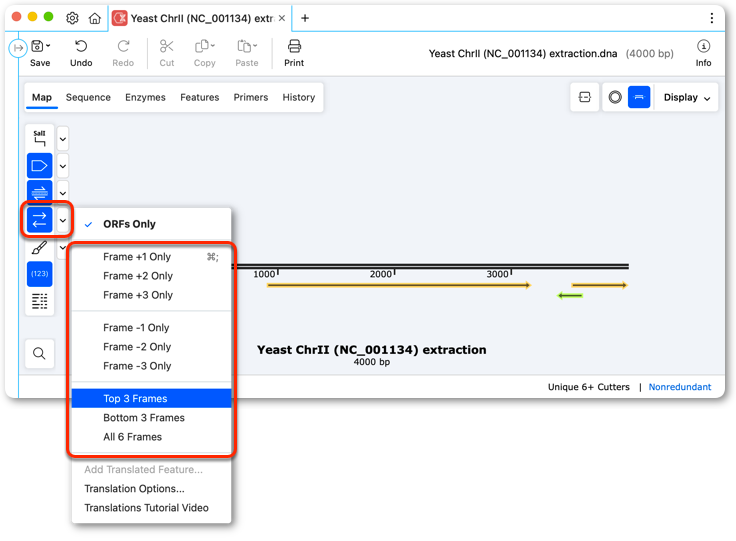
Task: Switch to the History tab
Action: coord(299,97)
